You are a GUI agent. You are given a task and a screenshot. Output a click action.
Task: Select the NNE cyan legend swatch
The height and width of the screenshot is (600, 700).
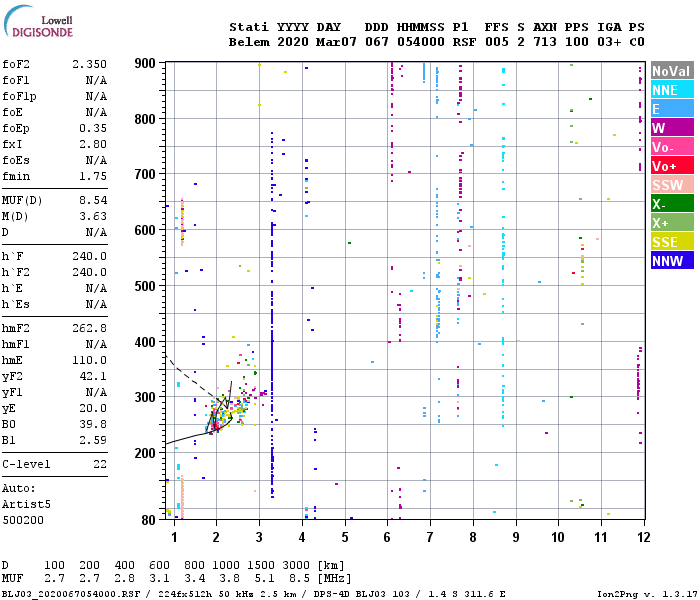tap(672, 90)
